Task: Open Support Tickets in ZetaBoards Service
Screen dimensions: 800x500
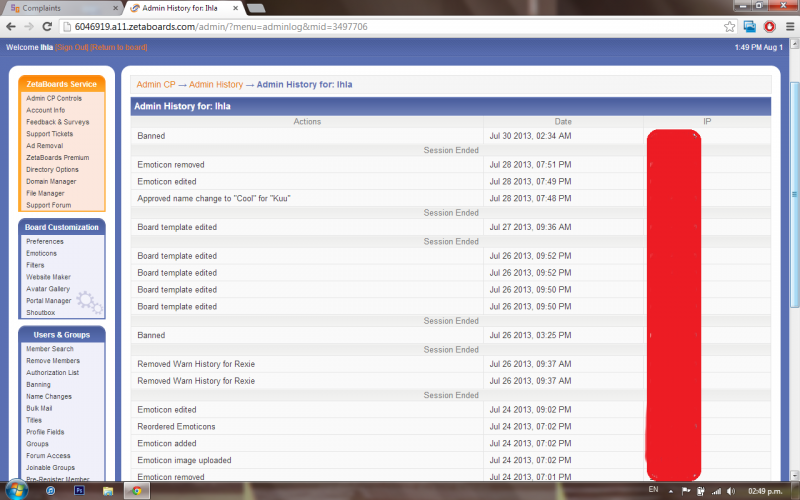Action: (49, 134)
